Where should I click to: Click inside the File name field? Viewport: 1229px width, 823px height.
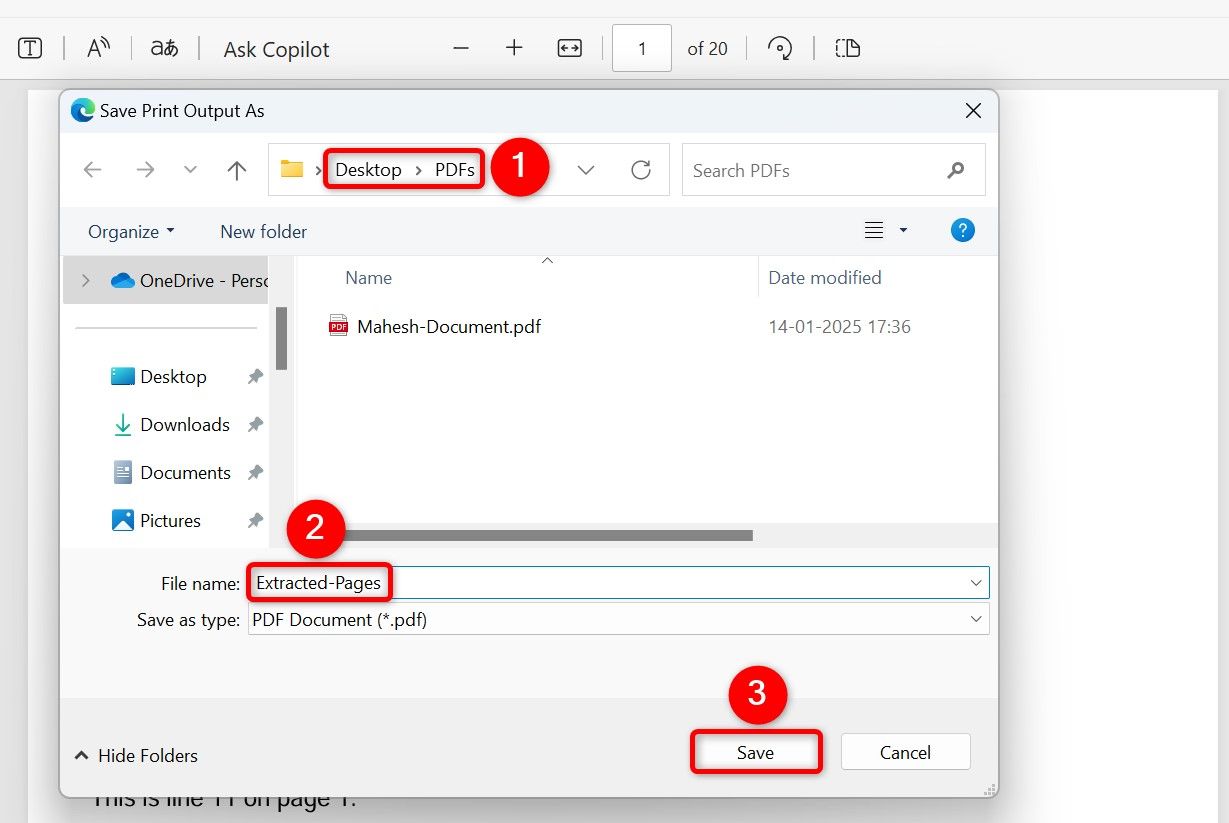318,582
